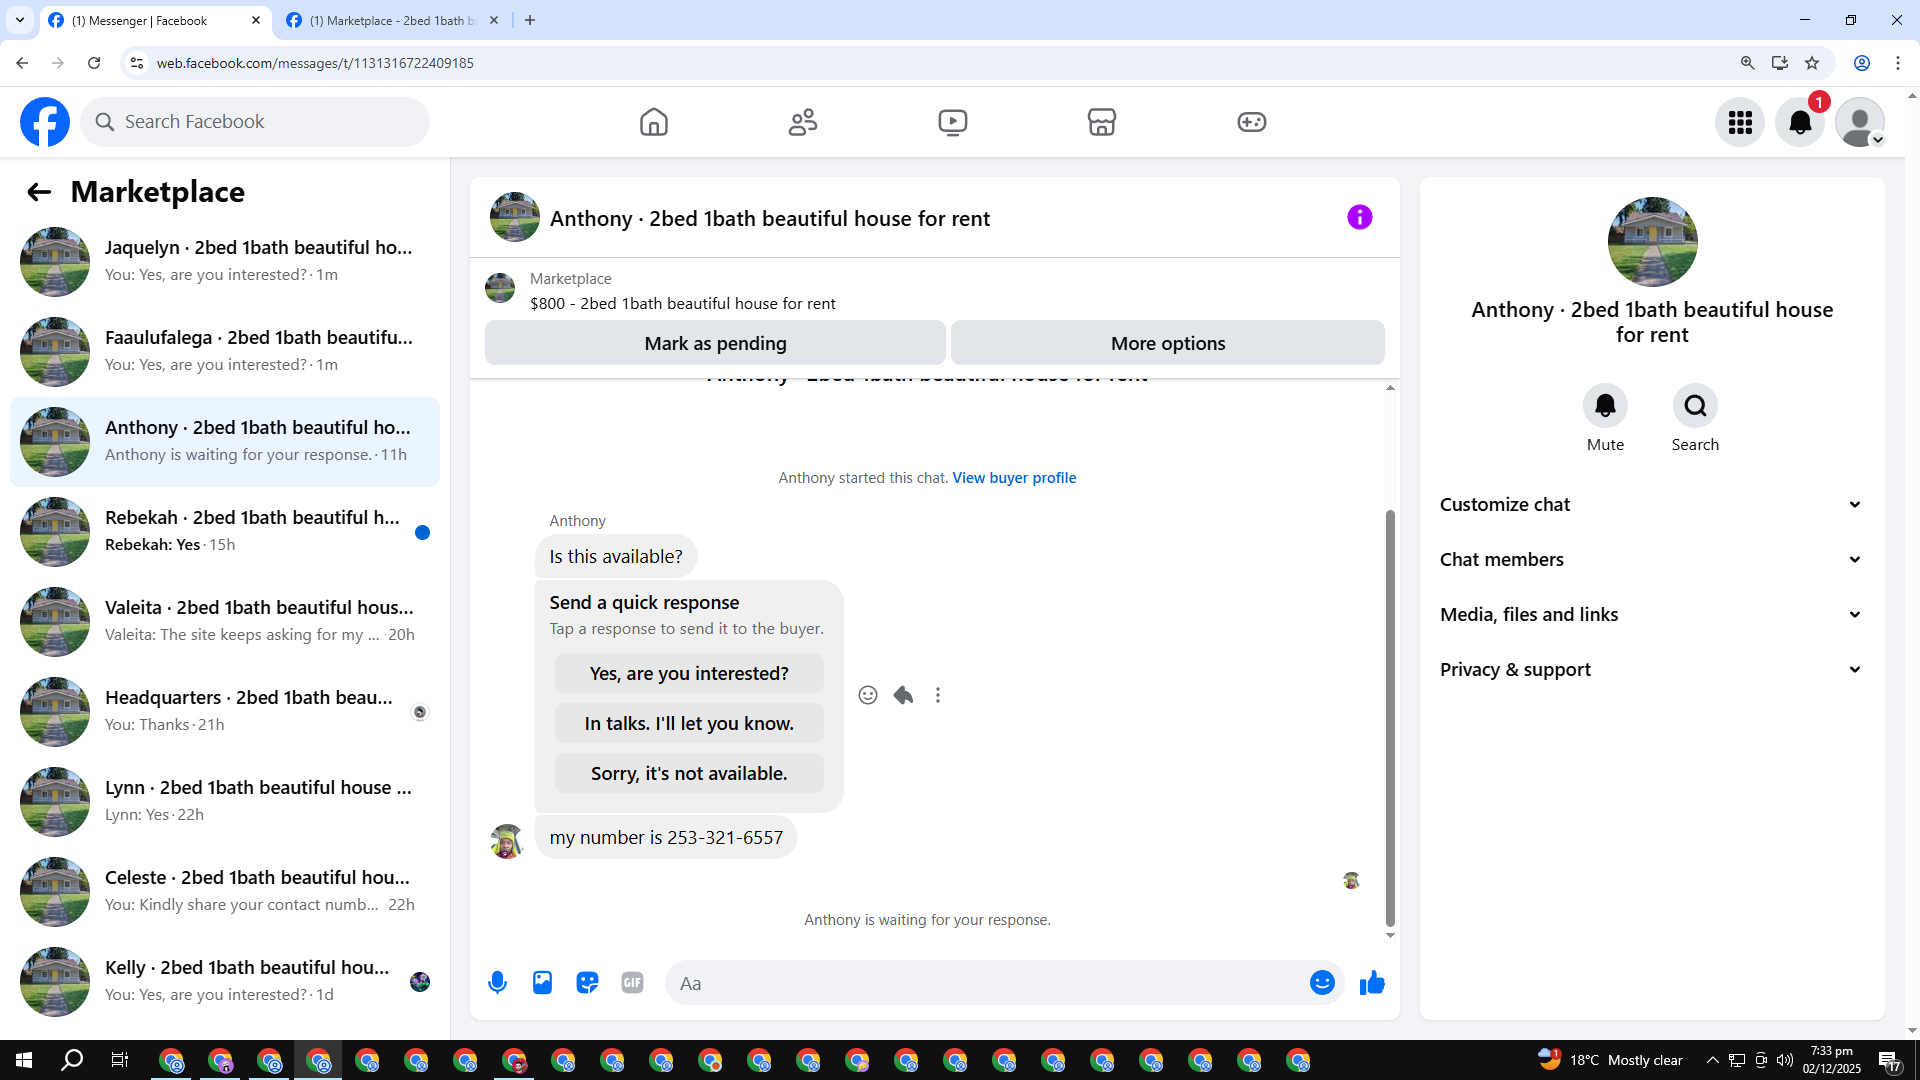Click the reply arrow icon
The image size is (1920, 1080).
903,695
